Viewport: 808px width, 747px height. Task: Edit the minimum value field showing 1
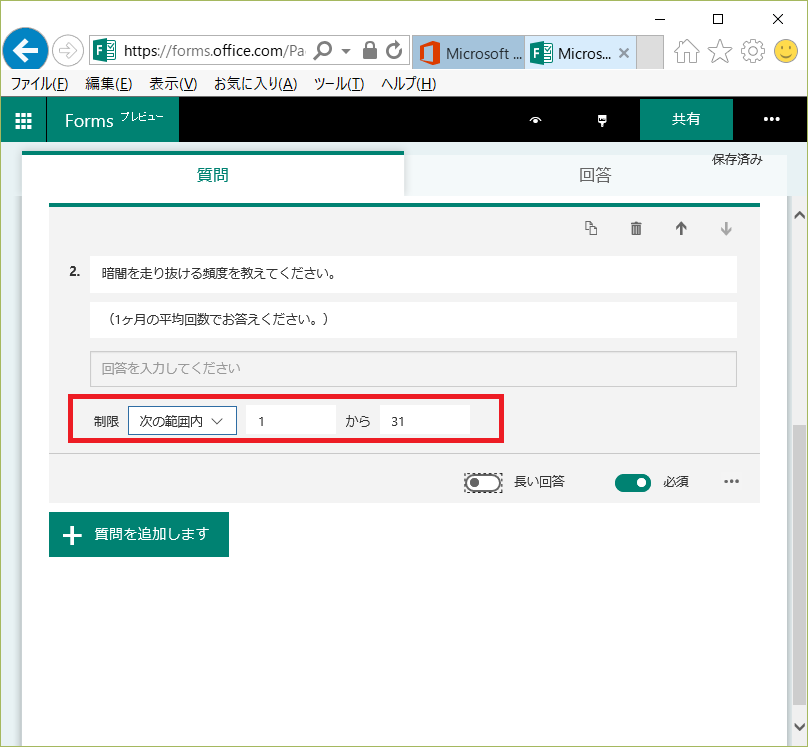[x=291, y=421]
